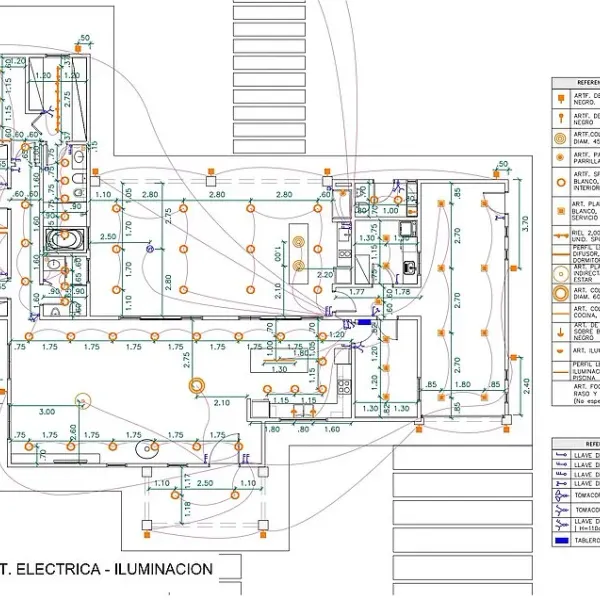600x600 pixels.
Task: Select the '2.60' vertical dimension text
Action: [x=73, y=433]
